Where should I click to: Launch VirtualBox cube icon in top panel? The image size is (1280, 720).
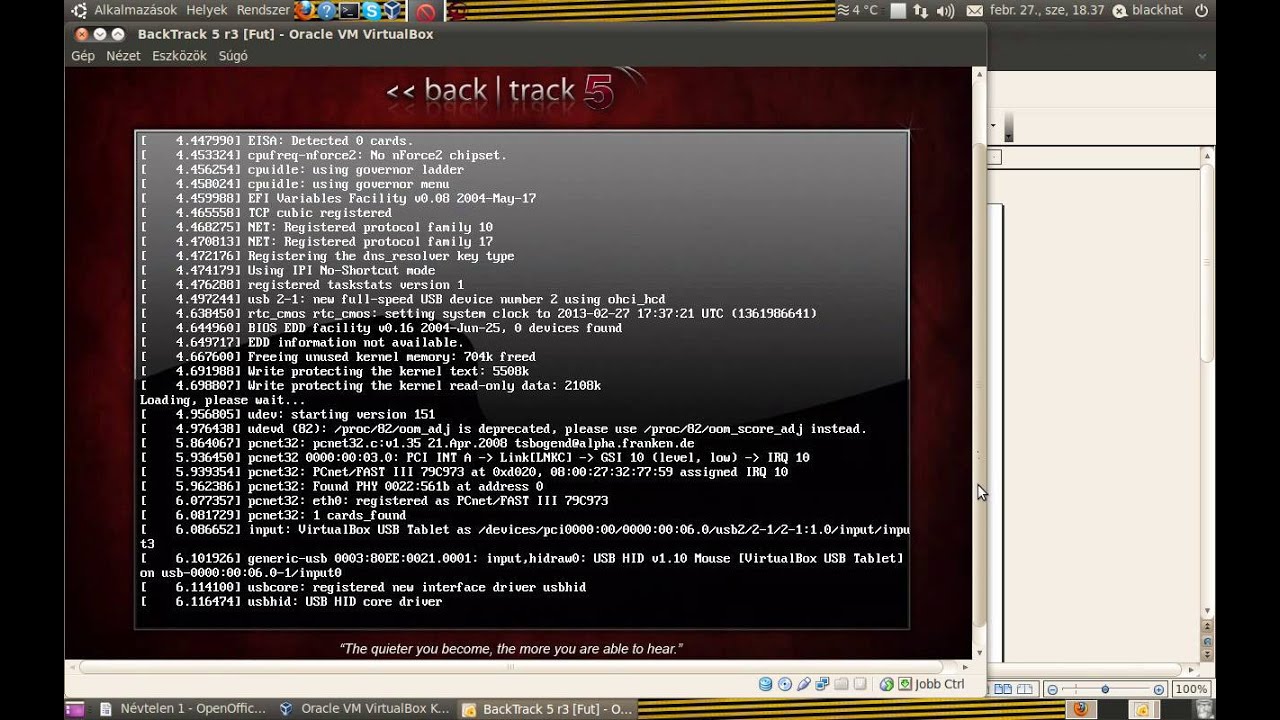(x=393, y=11)
